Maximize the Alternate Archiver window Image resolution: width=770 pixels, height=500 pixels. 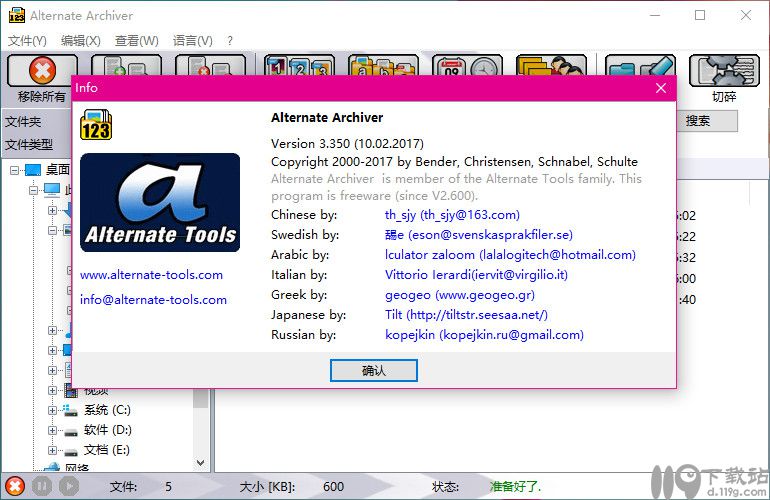coord(700,15)
